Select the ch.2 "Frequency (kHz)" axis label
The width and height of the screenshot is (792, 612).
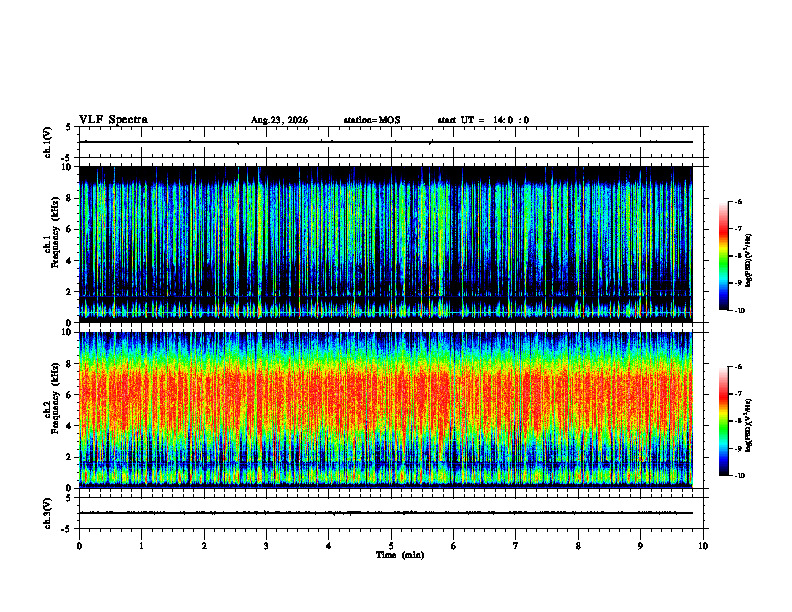click(55, 398)
